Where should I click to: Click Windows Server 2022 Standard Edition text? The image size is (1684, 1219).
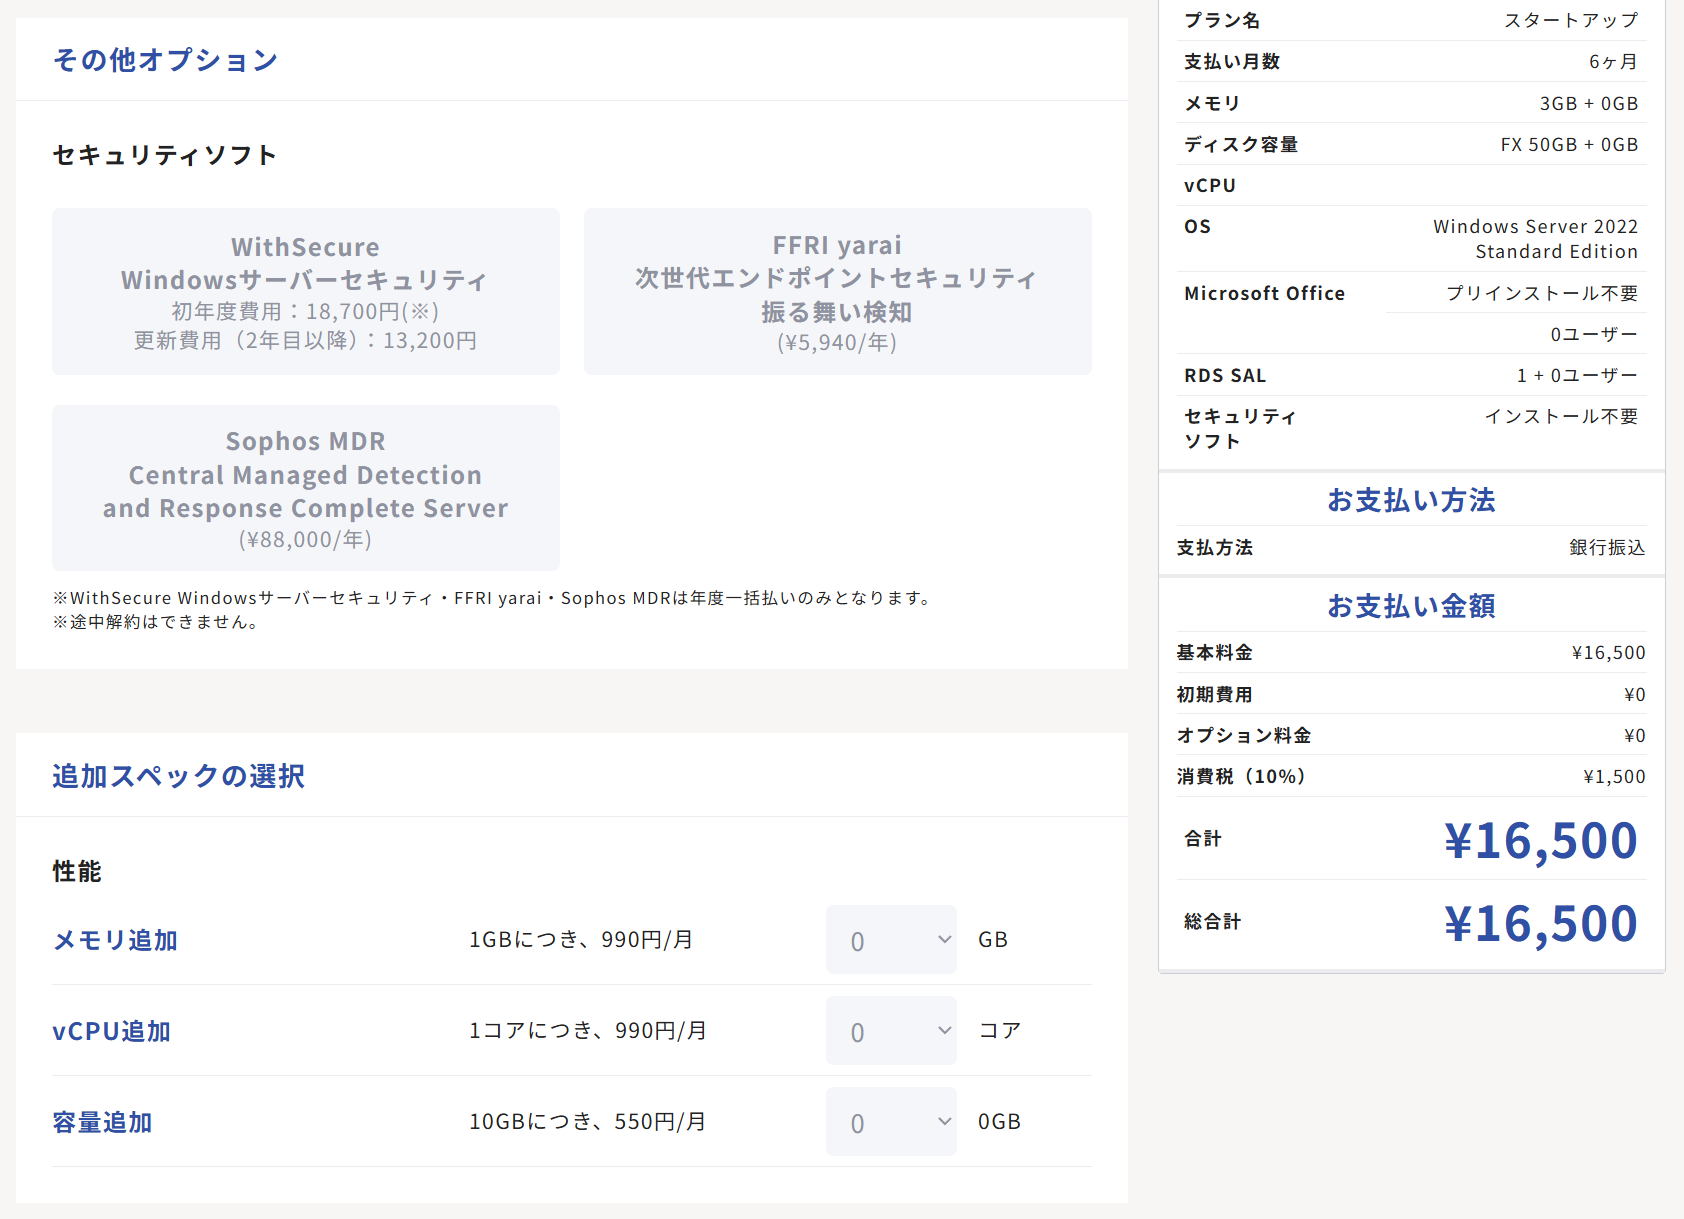tap(1535, 239)
